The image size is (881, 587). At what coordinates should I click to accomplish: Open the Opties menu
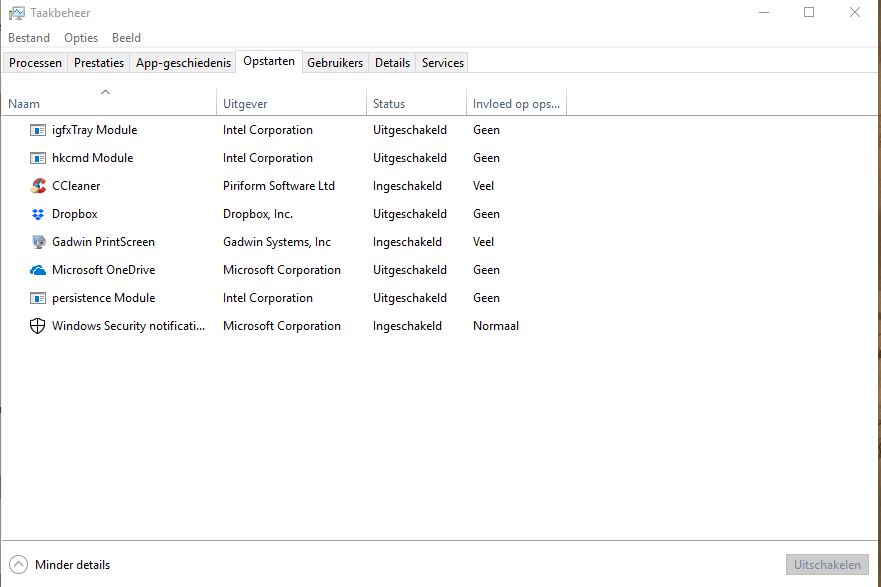[81, 38]
